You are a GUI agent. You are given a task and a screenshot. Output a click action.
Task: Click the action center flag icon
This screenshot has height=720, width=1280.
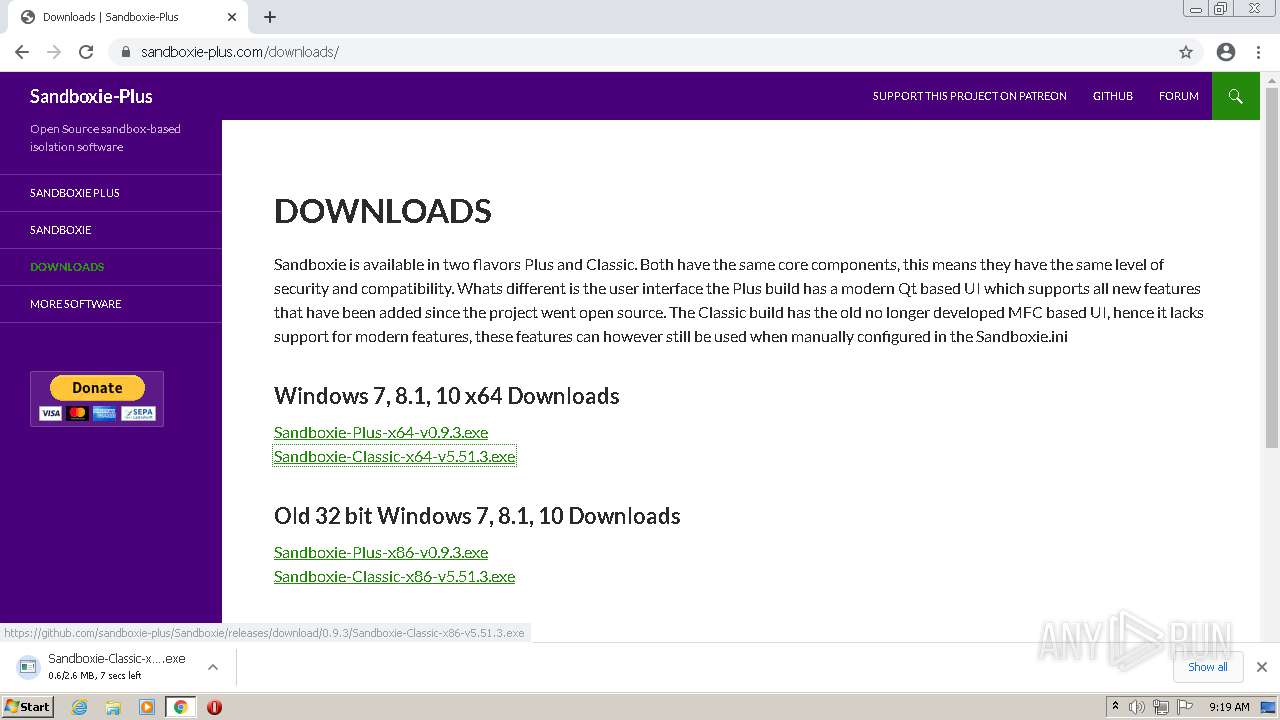pyautogui.click(x=1185, y=707)
